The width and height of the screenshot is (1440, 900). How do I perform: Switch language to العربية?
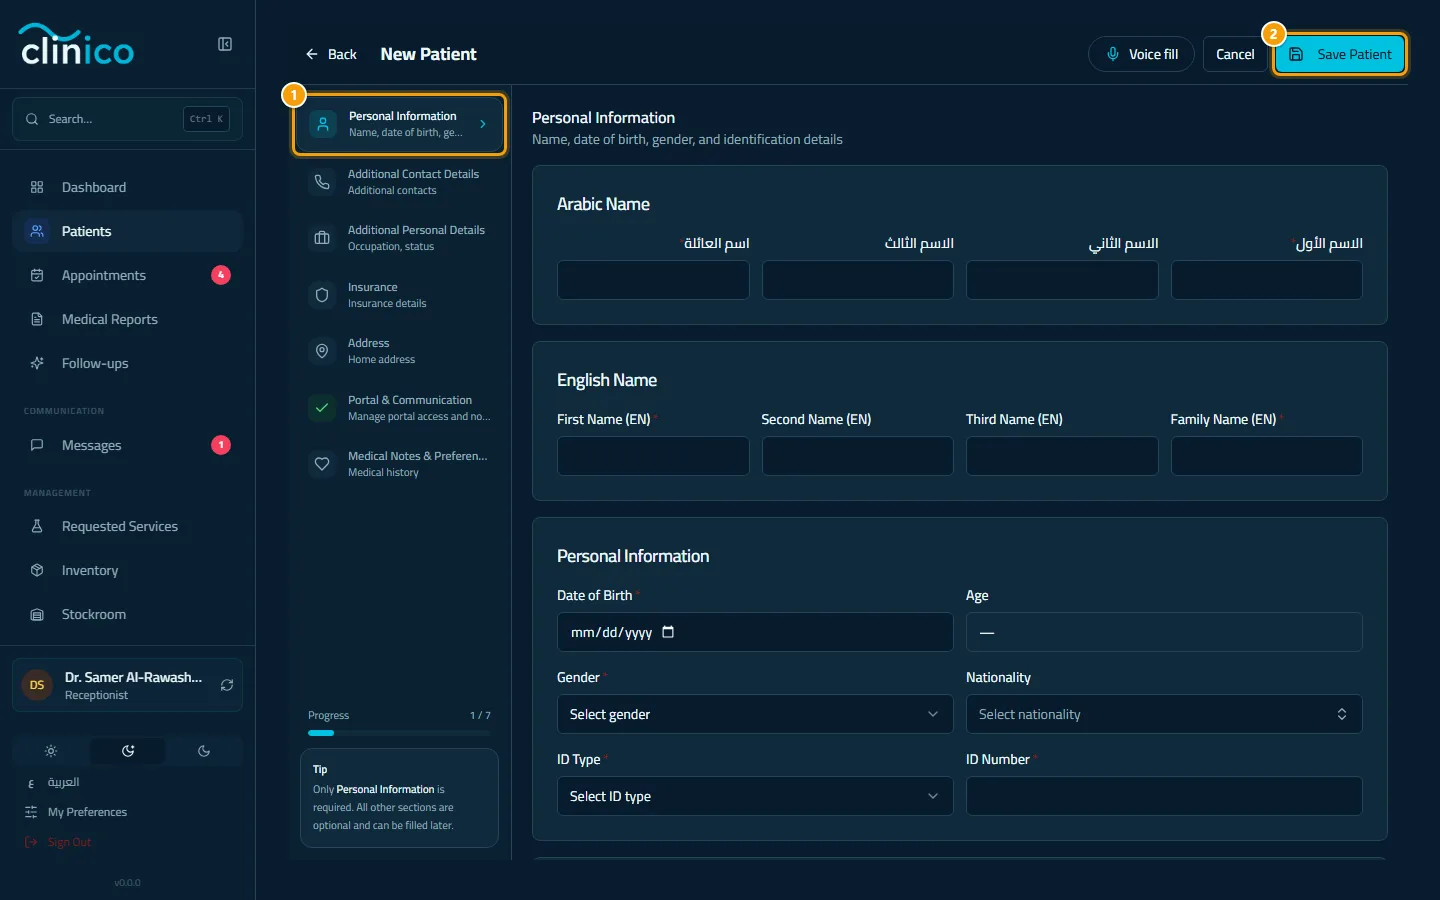(x=63, y=782)
